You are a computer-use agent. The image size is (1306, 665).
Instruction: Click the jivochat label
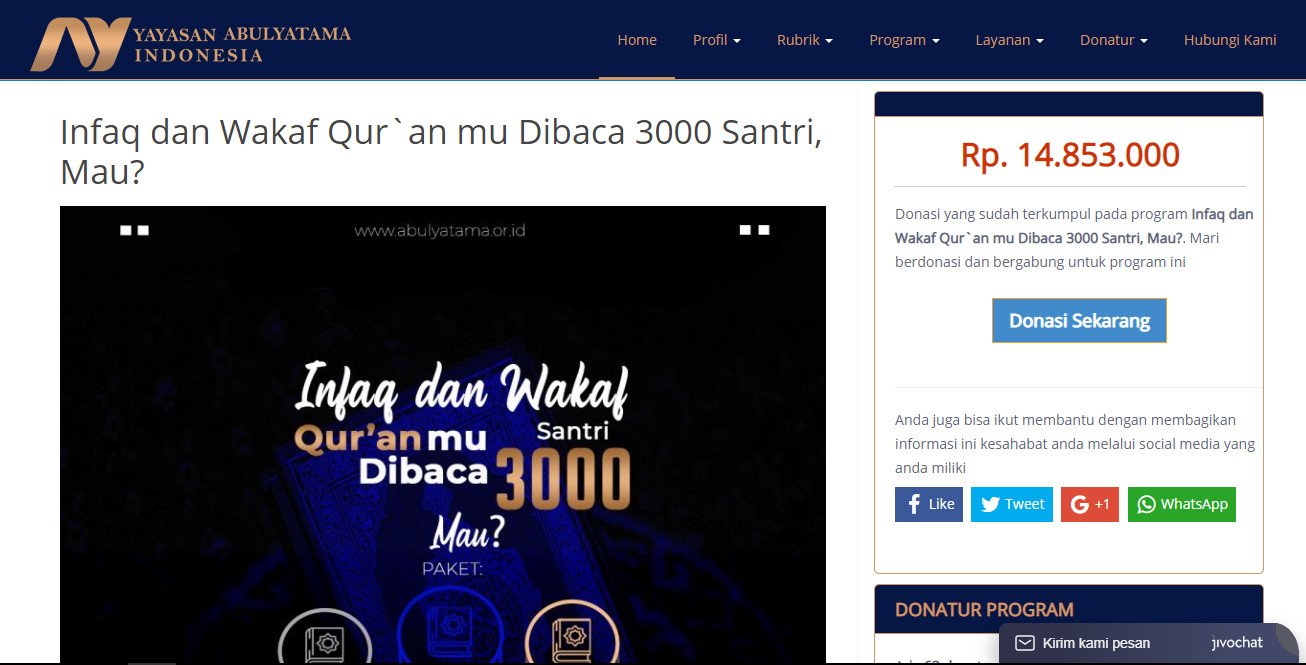pyautogui.click(x=1237, y=643)
